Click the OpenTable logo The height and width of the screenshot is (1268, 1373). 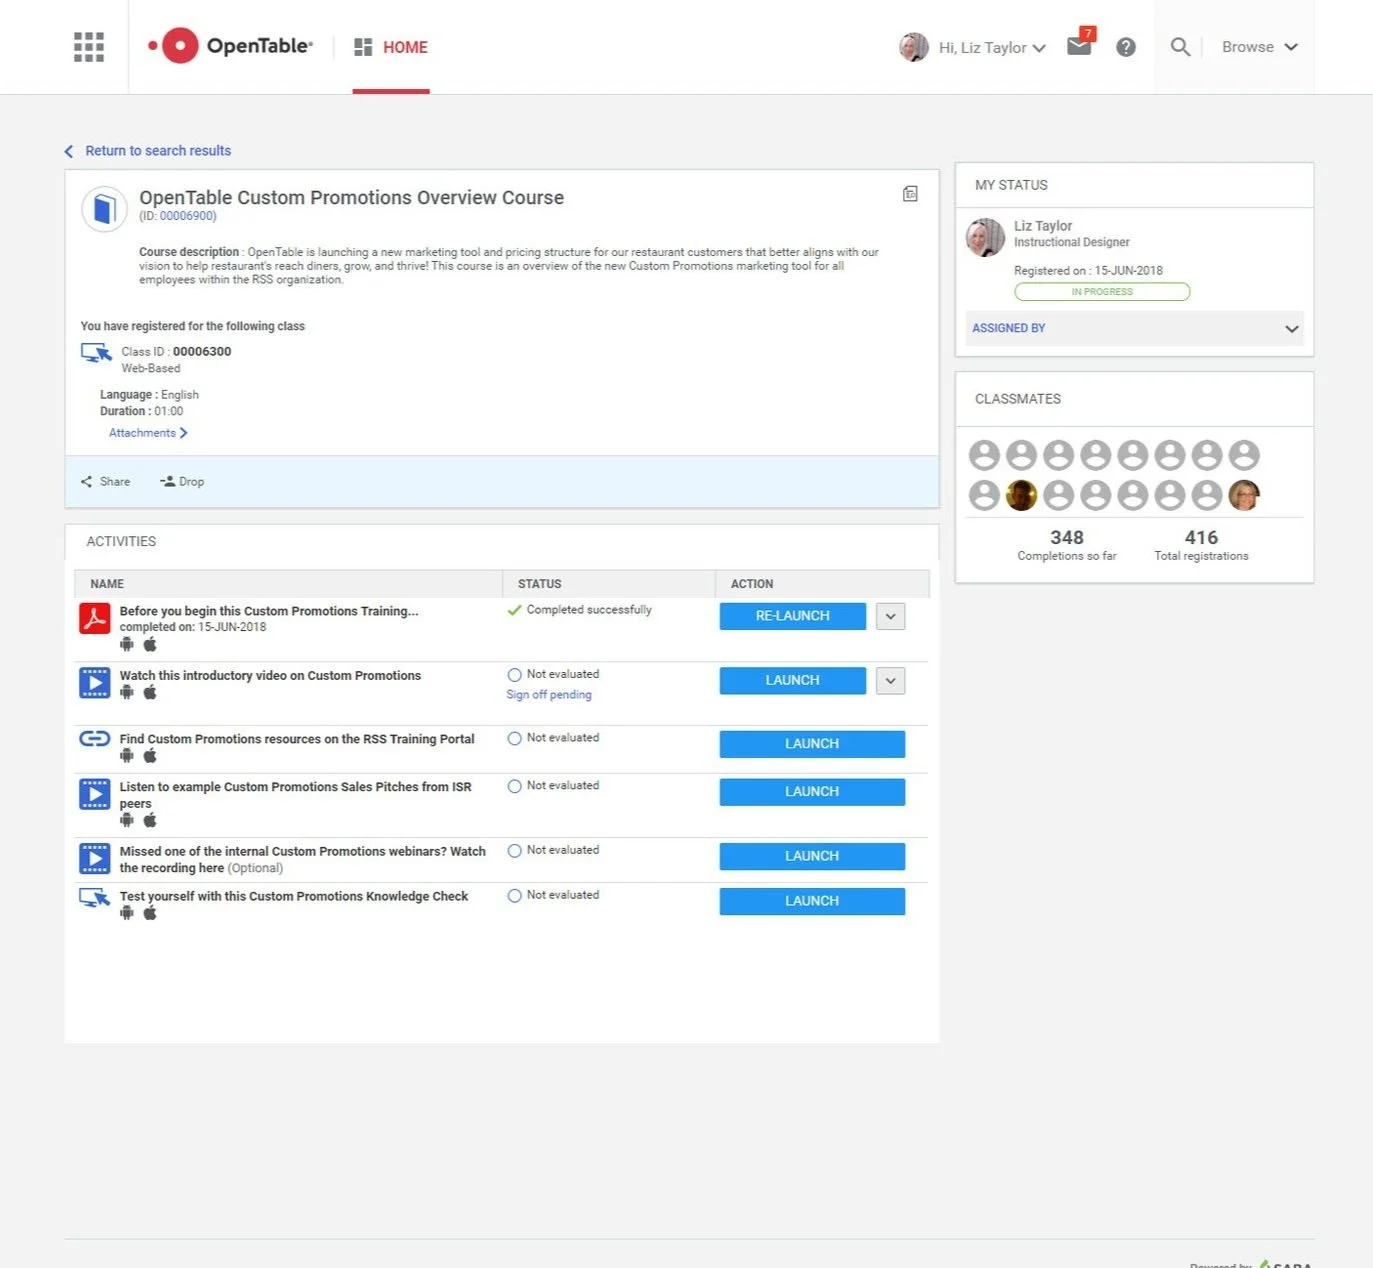230,46
